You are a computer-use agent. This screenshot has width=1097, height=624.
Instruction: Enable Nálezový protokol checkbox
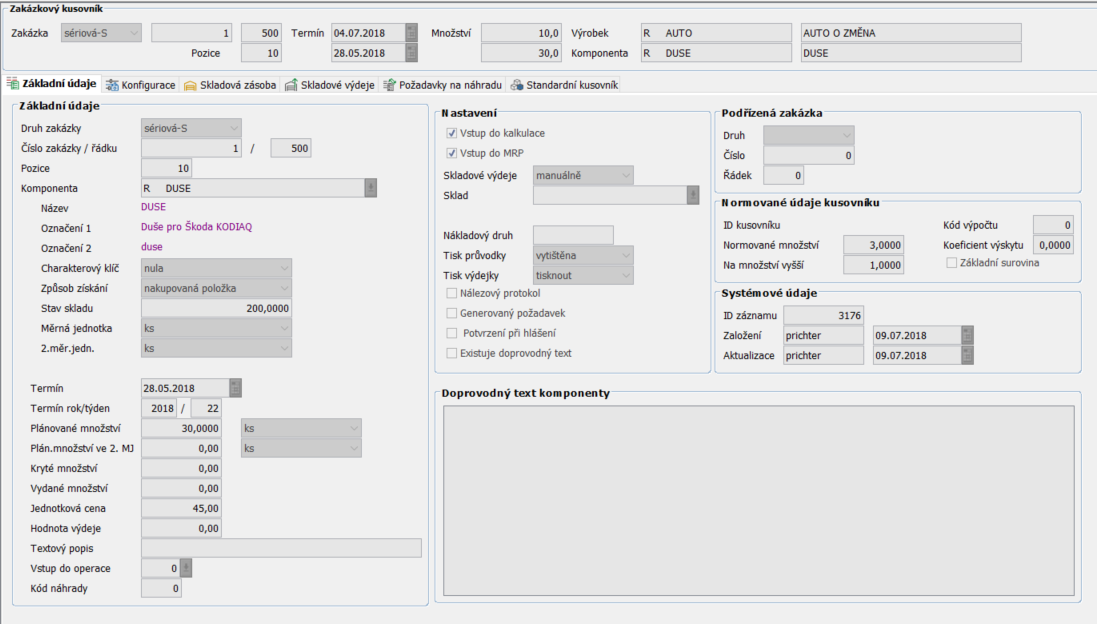point(452,293)
